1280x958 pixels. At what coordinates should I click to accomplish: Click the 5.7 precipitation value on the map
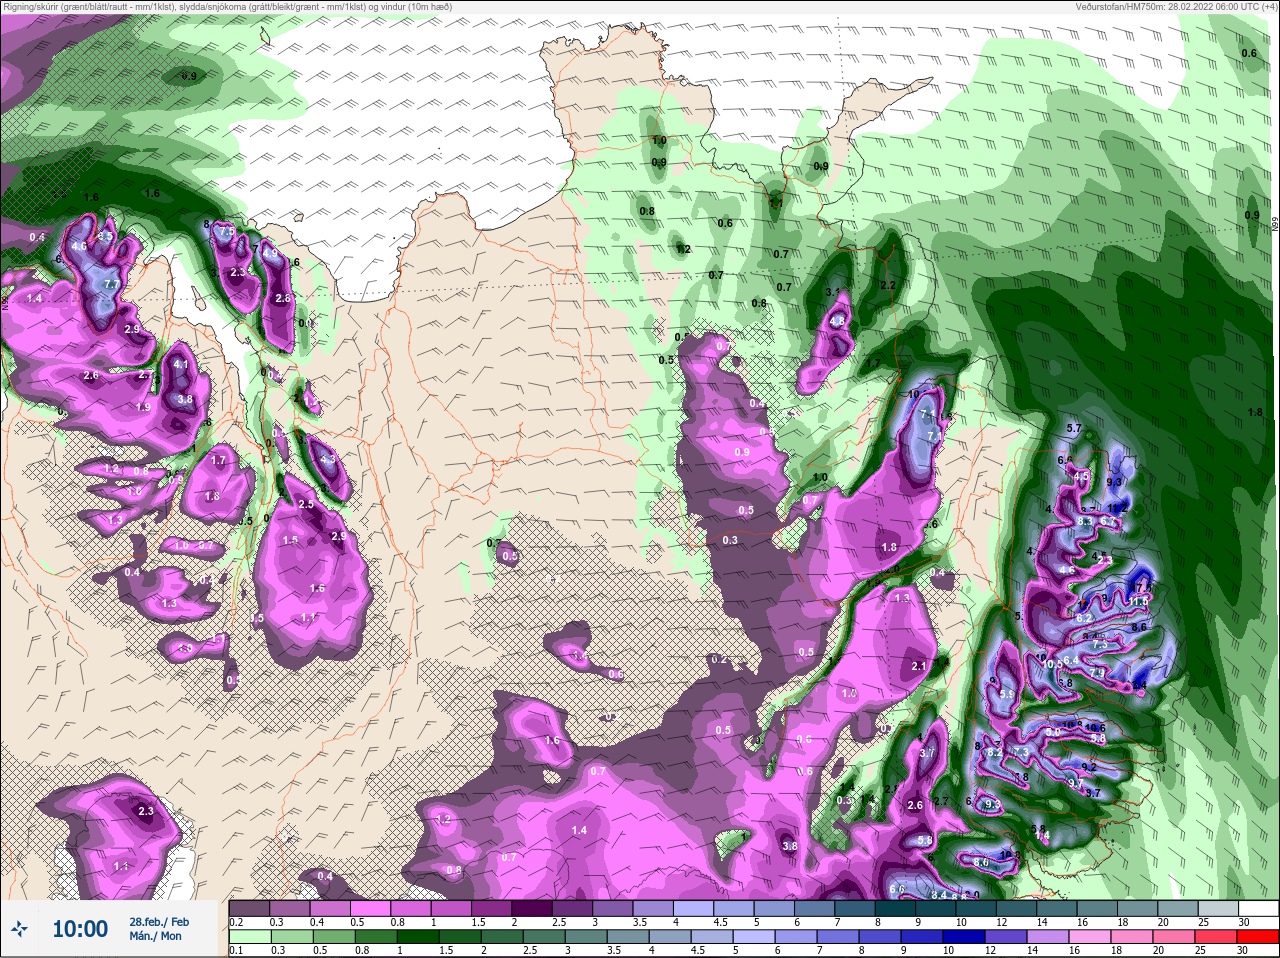pos(1075,428)
